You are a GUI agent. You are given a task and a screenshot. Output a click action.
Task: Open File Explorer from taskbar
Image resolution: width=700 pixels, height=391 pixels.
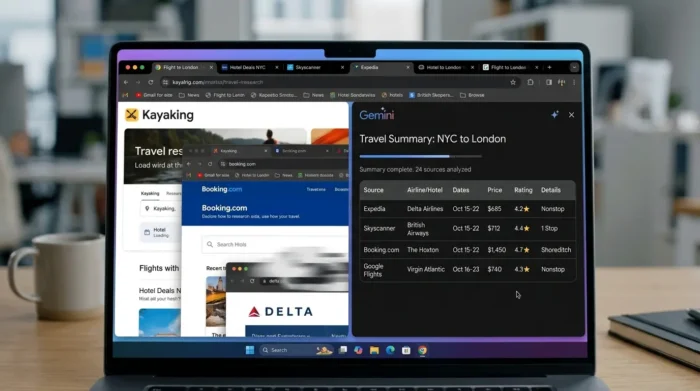coord(374,350)
